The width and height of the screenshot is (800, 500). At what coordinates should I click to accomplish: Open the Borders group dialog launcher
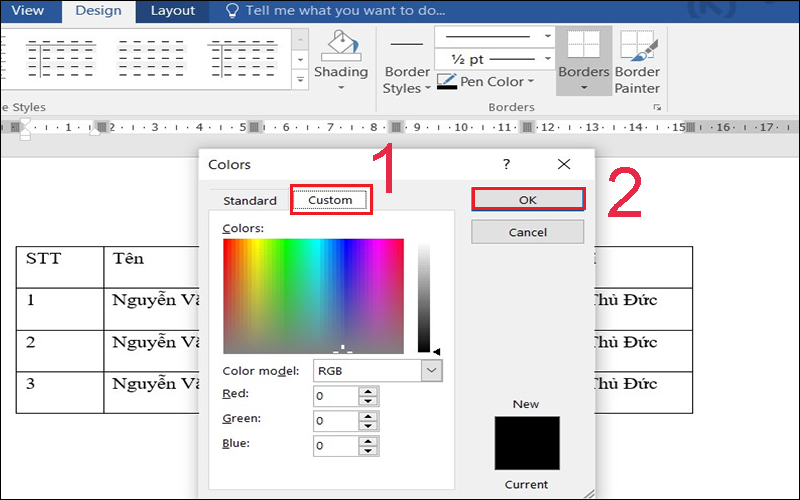[x=657, y=106]
